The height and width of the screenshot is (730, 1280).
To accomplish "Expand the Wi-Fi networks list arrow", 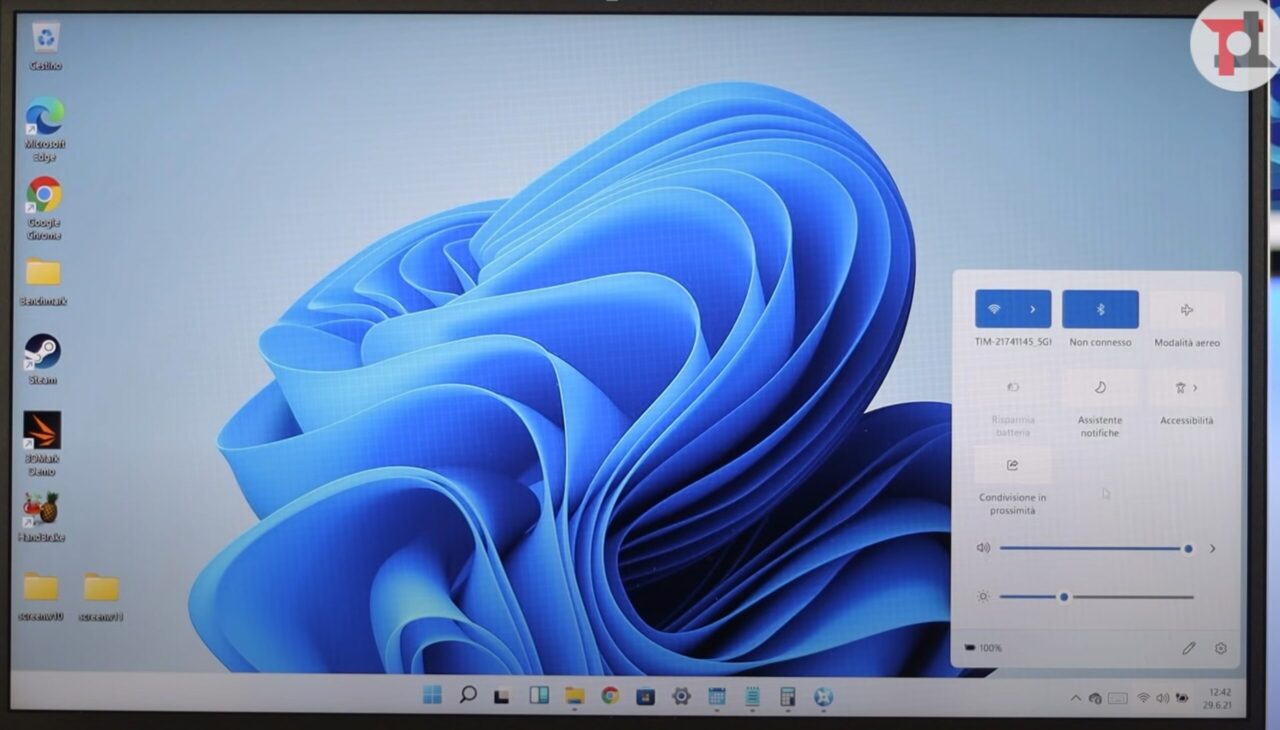I will [1033, 310].
